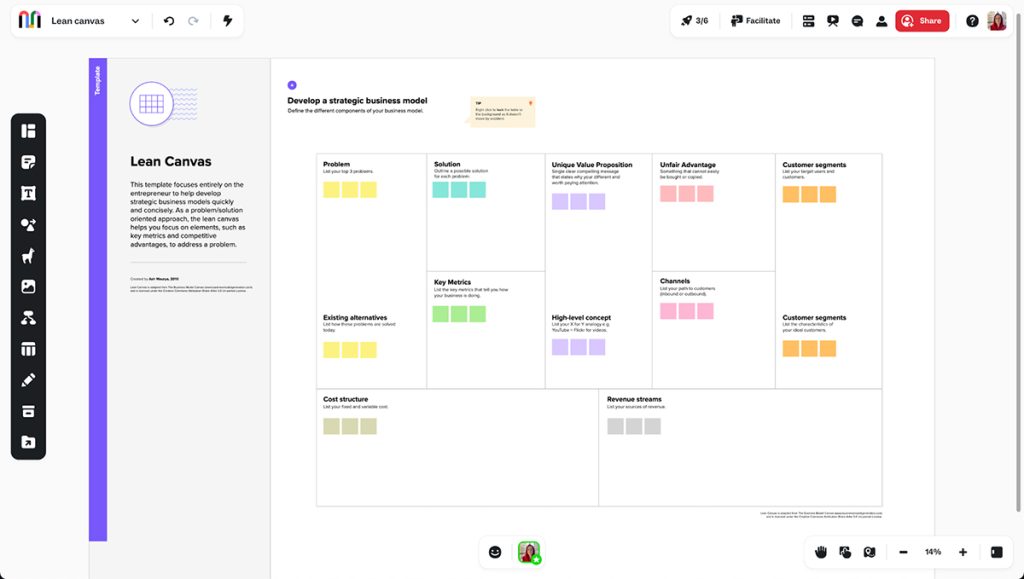Open the icon library (llama icon)

[x=28, y=255]
